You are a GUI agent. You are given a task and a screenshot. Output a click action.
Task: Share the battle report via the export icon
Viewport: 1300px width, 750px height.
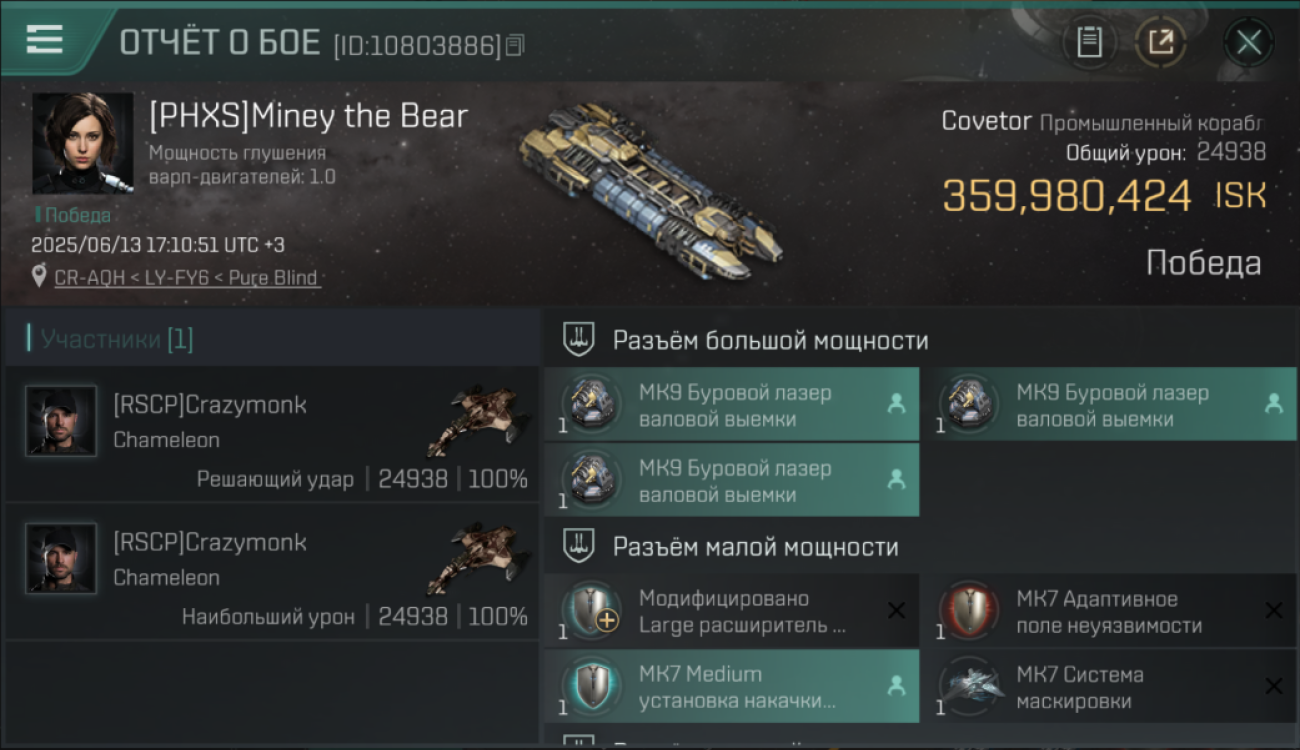point(1160,42)
